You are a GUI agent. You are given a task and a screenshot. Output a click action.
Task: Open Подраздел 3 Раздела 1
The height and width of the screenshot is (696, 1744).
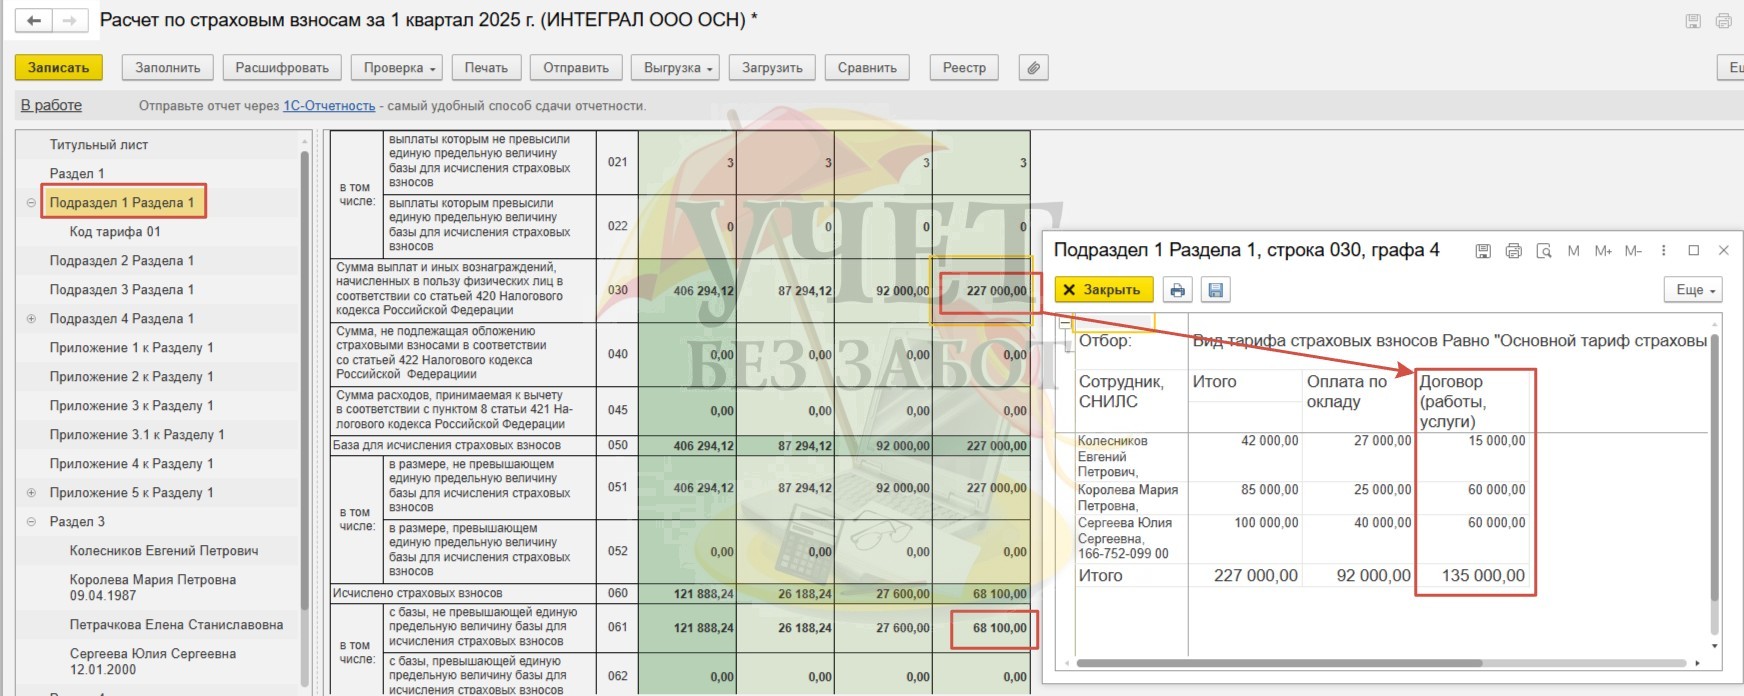[122, 290]
